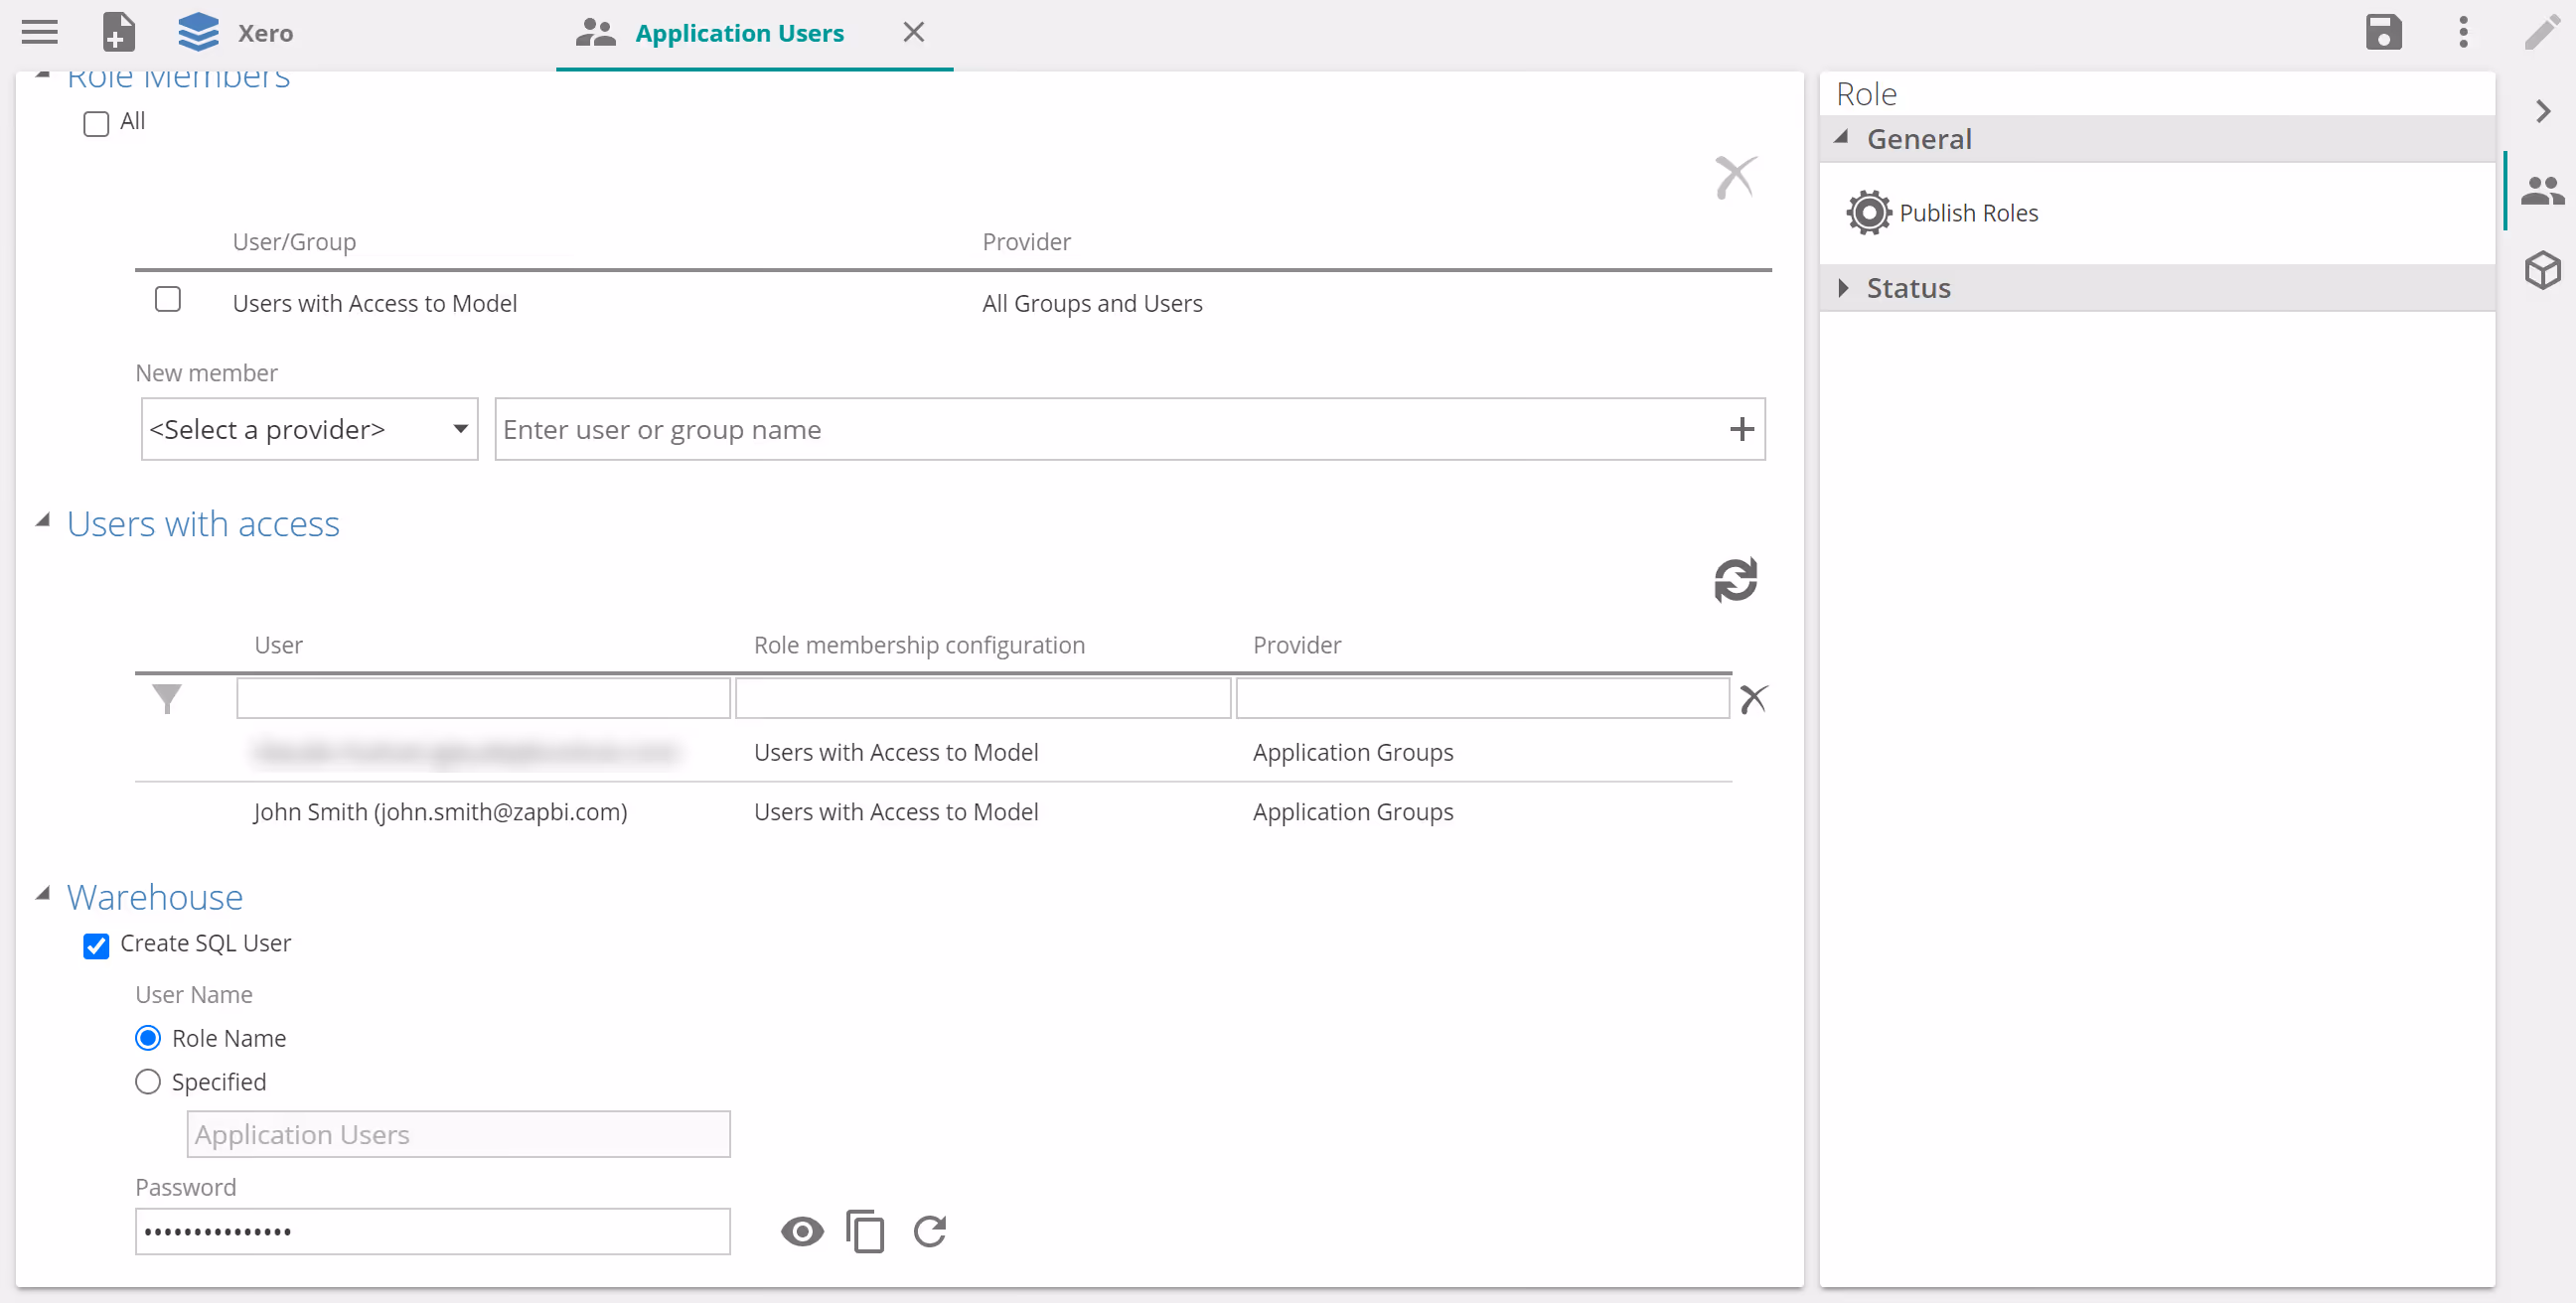Show the hidden password with eye icon

tap(802, 1231)
